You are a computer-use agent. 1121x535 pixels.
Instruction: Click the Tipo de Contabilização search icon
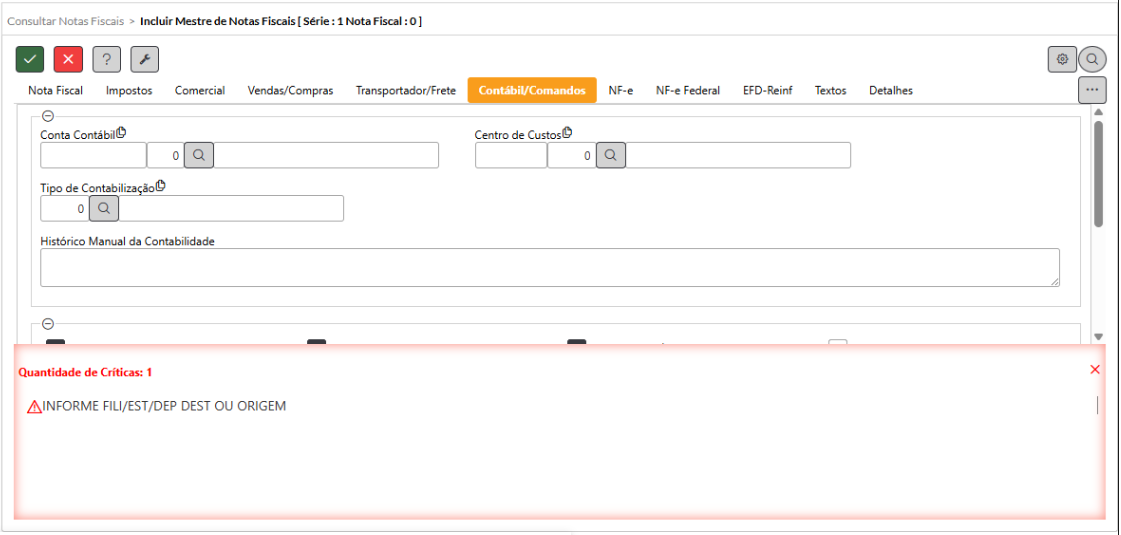[x=104, y=208]
